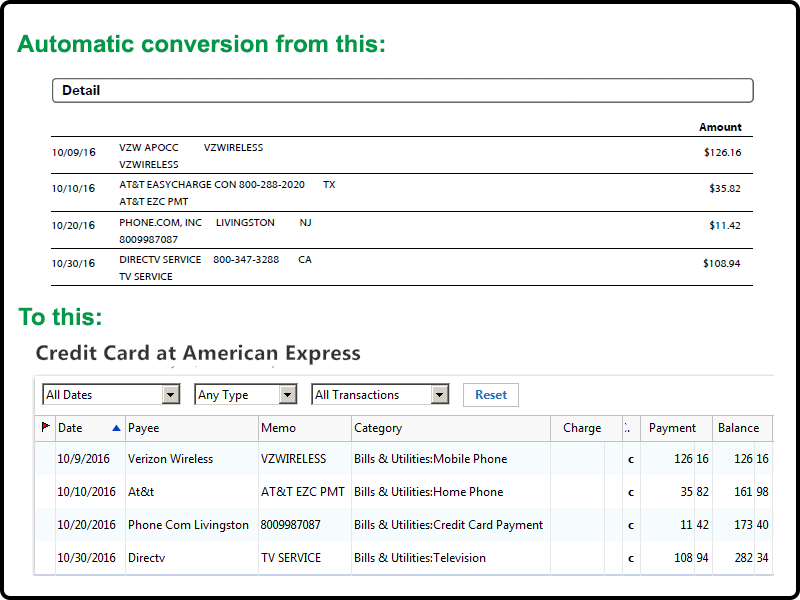Screen dimensions: 800x600
Task: Click the 10/30/16 statement date
Action: click(73, 264)
